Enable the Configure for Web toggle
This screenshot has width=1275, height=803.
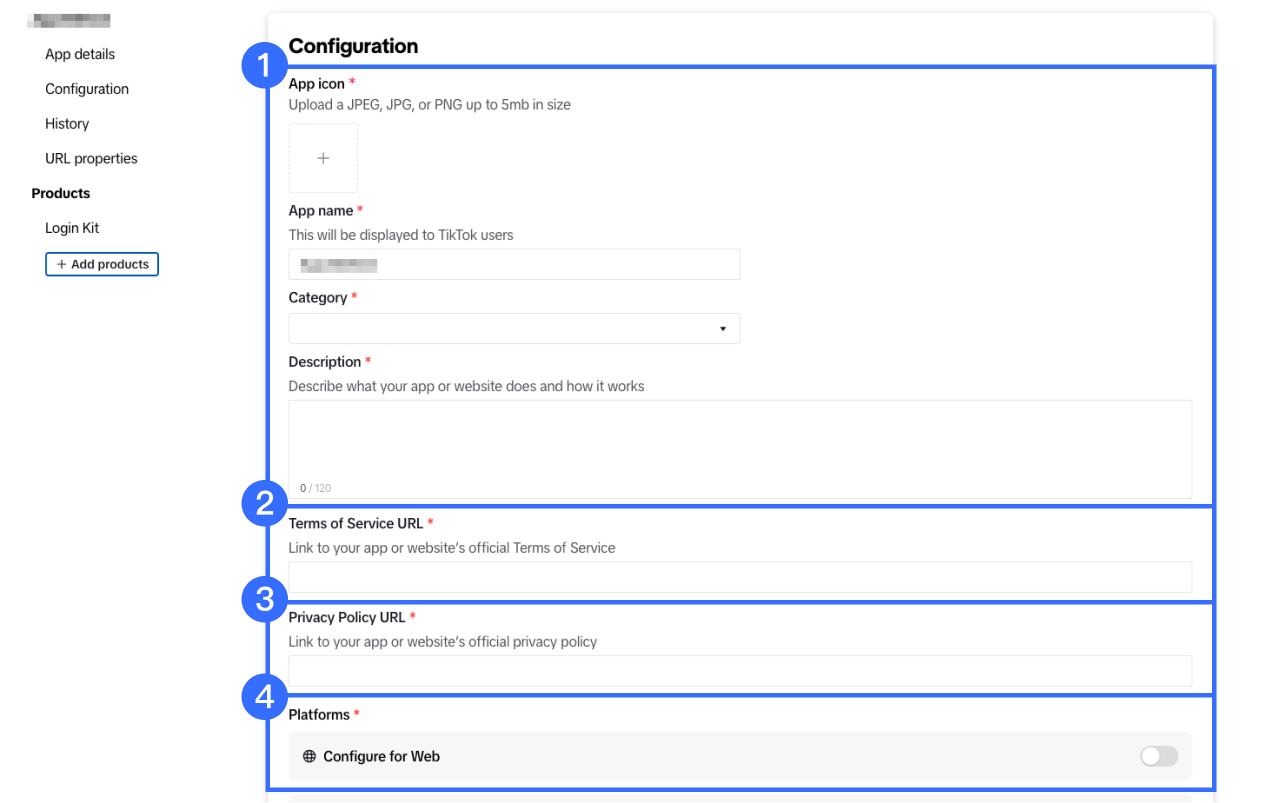point(1159,756)
